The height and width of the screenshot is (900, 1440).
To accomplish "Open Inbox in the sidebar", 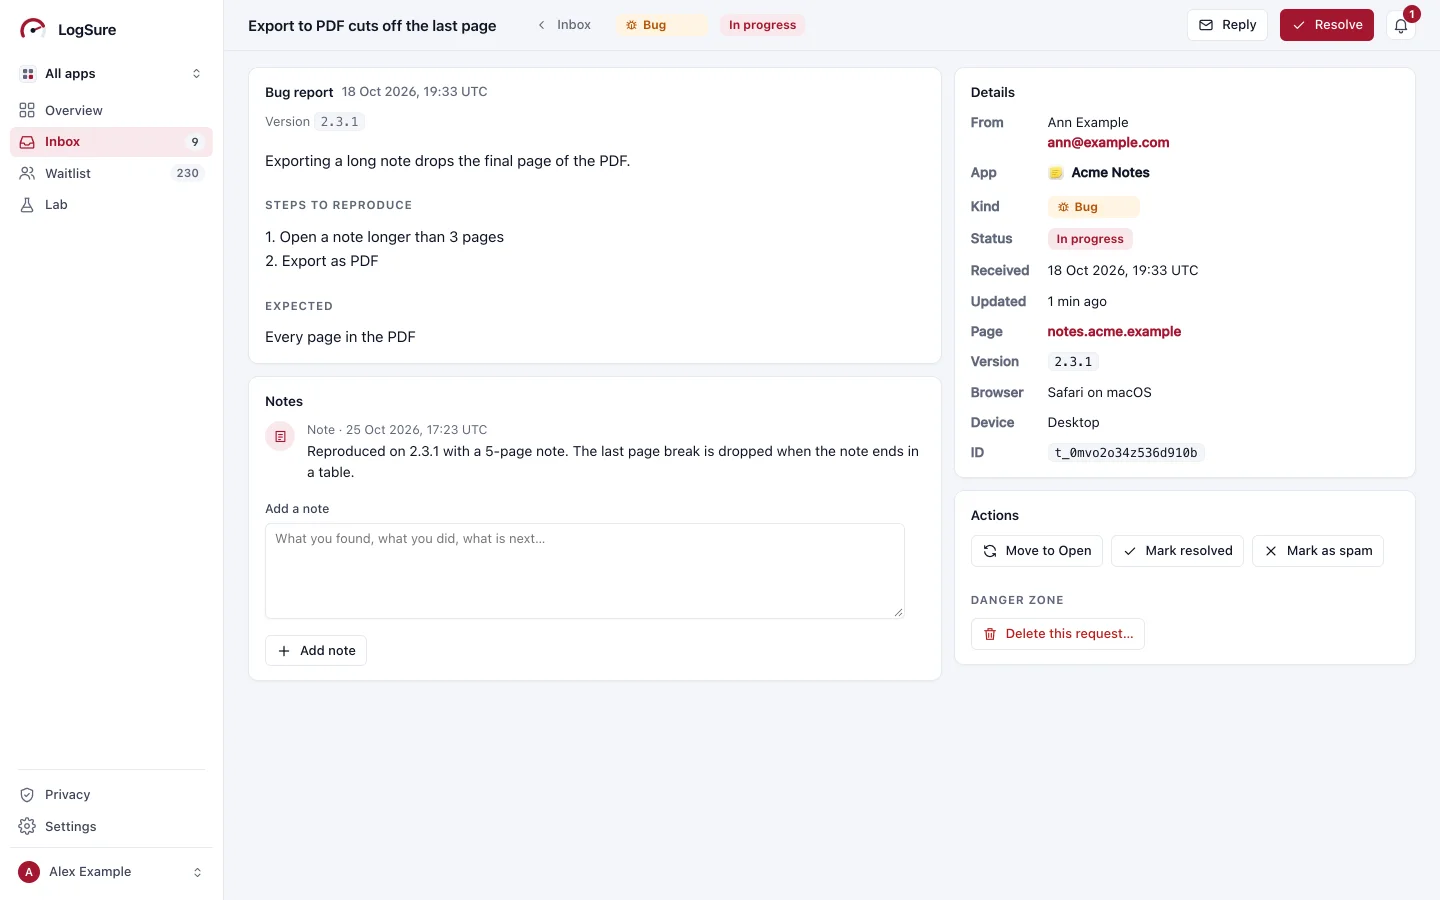I will click(111, 142).
